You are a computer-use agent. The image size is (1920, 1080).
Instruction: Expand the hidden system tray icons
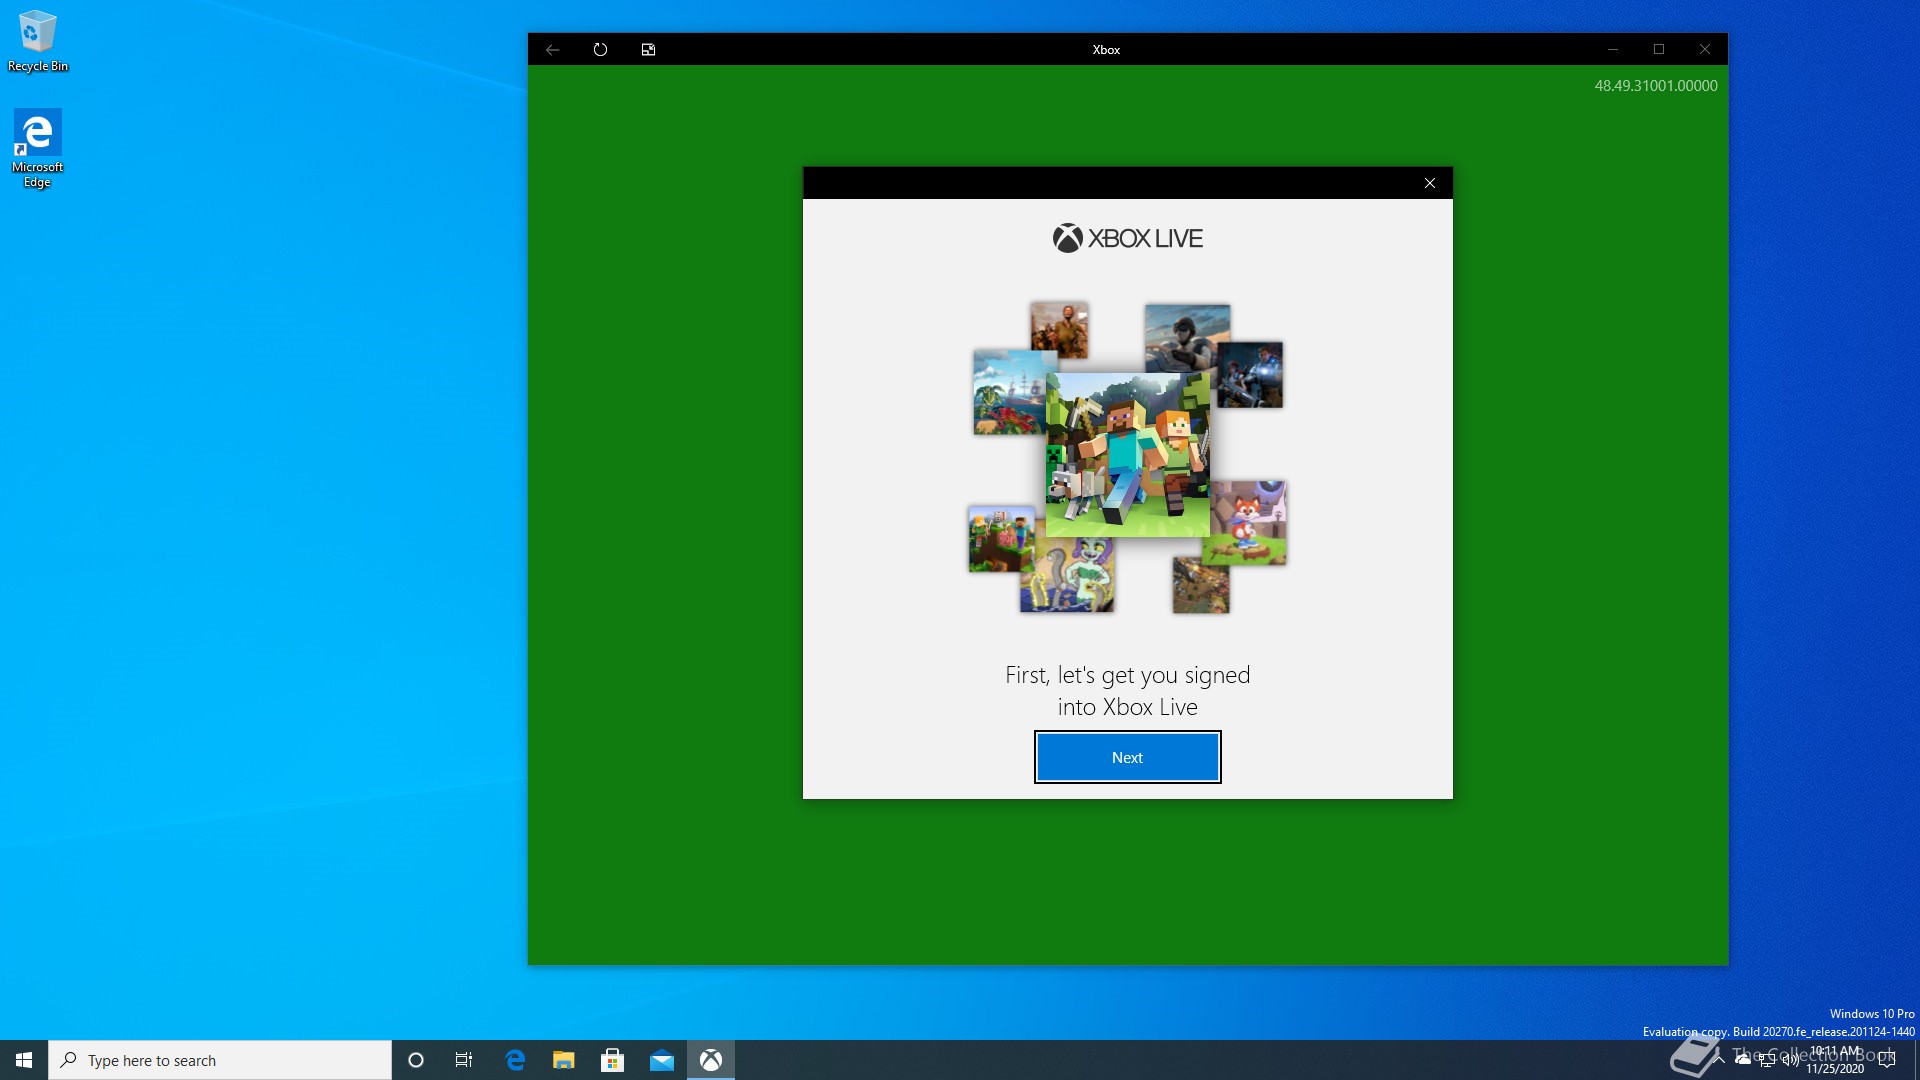pyautogui.click(x=1720, y=1059)
